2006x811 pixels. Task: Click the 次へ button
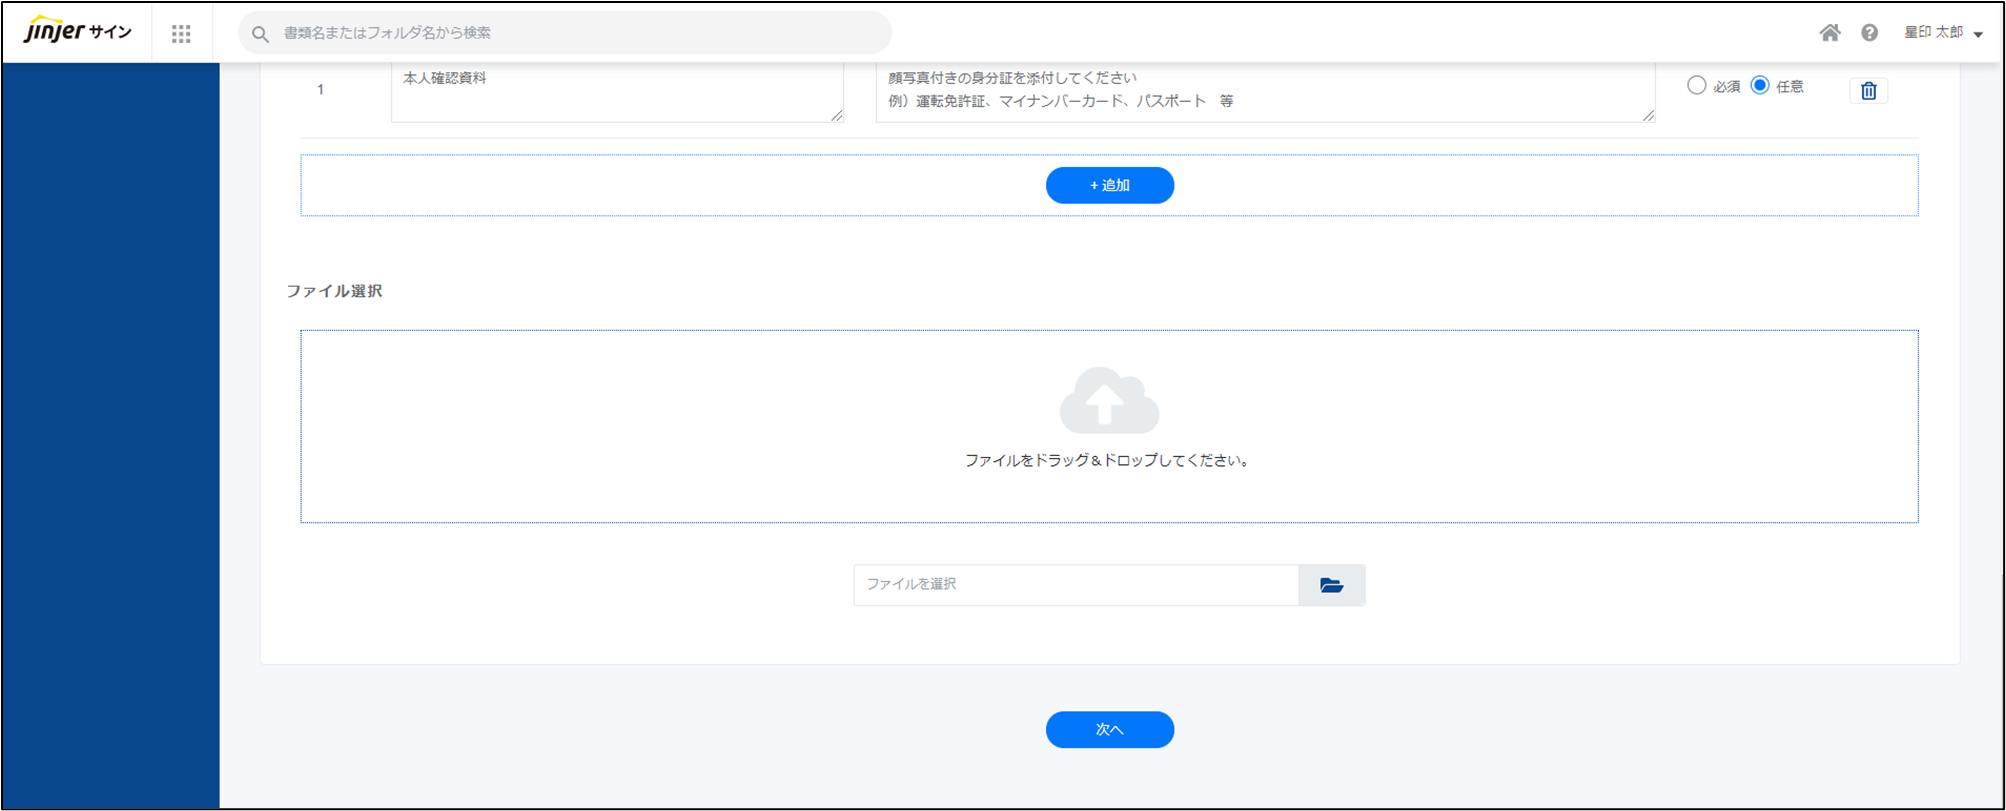point(1109,729)
